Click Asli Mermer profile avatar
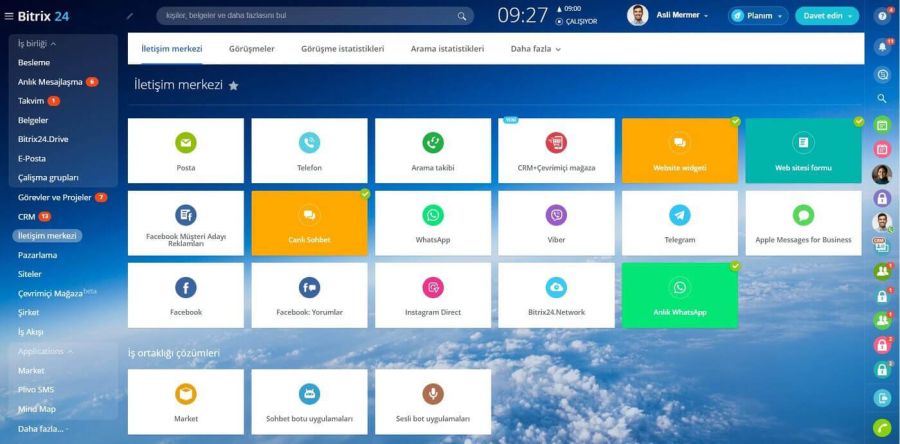 (x=638, y=15)
